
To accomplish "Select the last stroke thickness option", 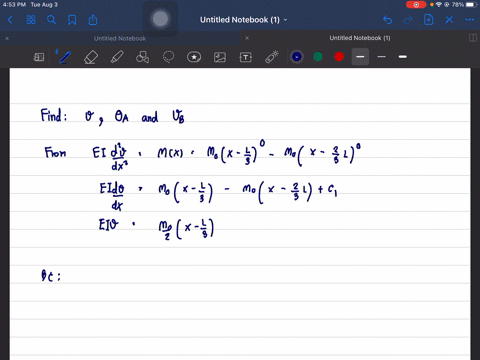I will coord(403,57).
